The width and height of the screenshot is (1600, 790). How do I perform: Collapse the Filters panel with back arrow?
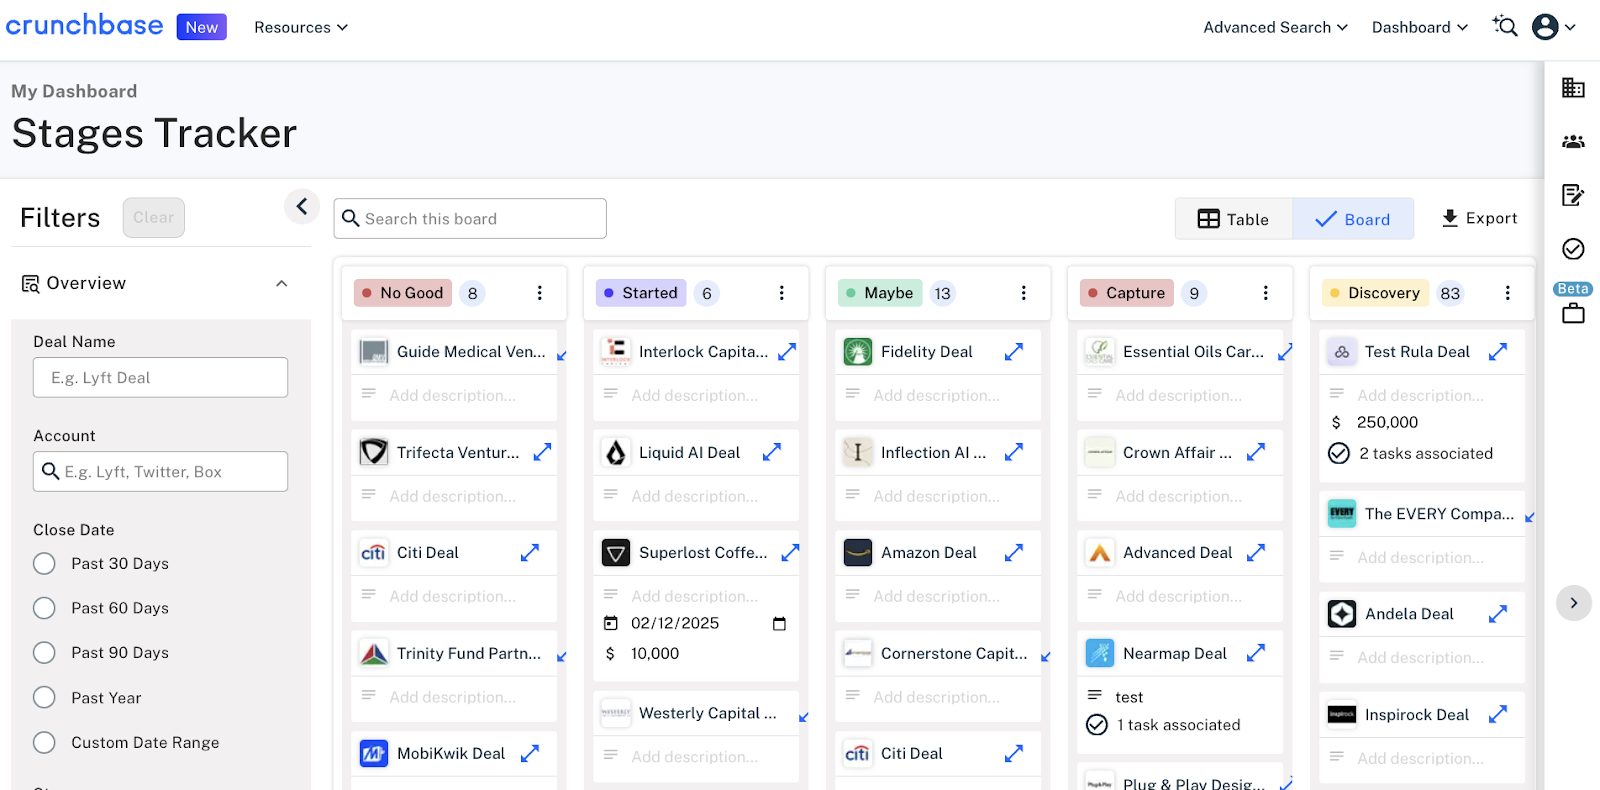click(x=302, y=207)
